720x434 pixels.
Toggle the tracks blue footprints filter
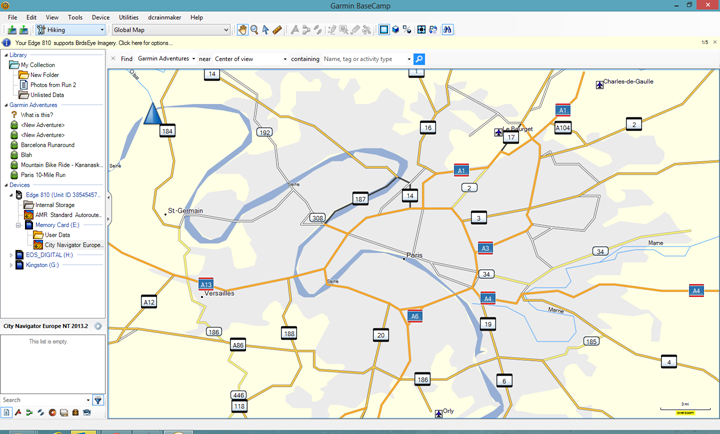(41, 412)
